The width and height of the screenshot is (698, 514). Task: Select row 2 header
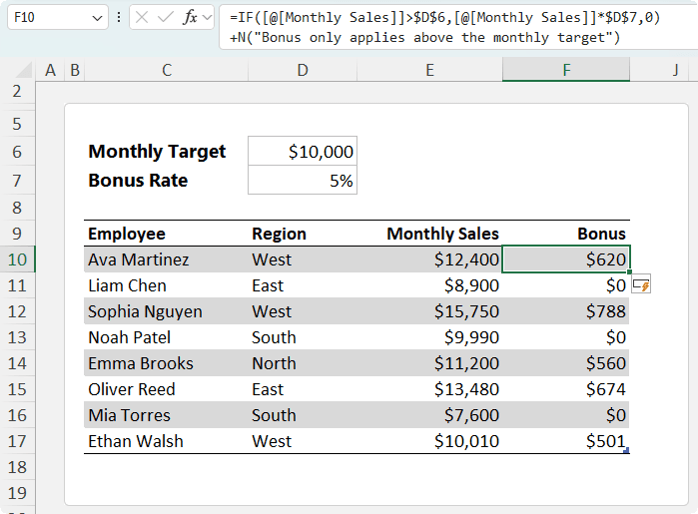[17, 91]
